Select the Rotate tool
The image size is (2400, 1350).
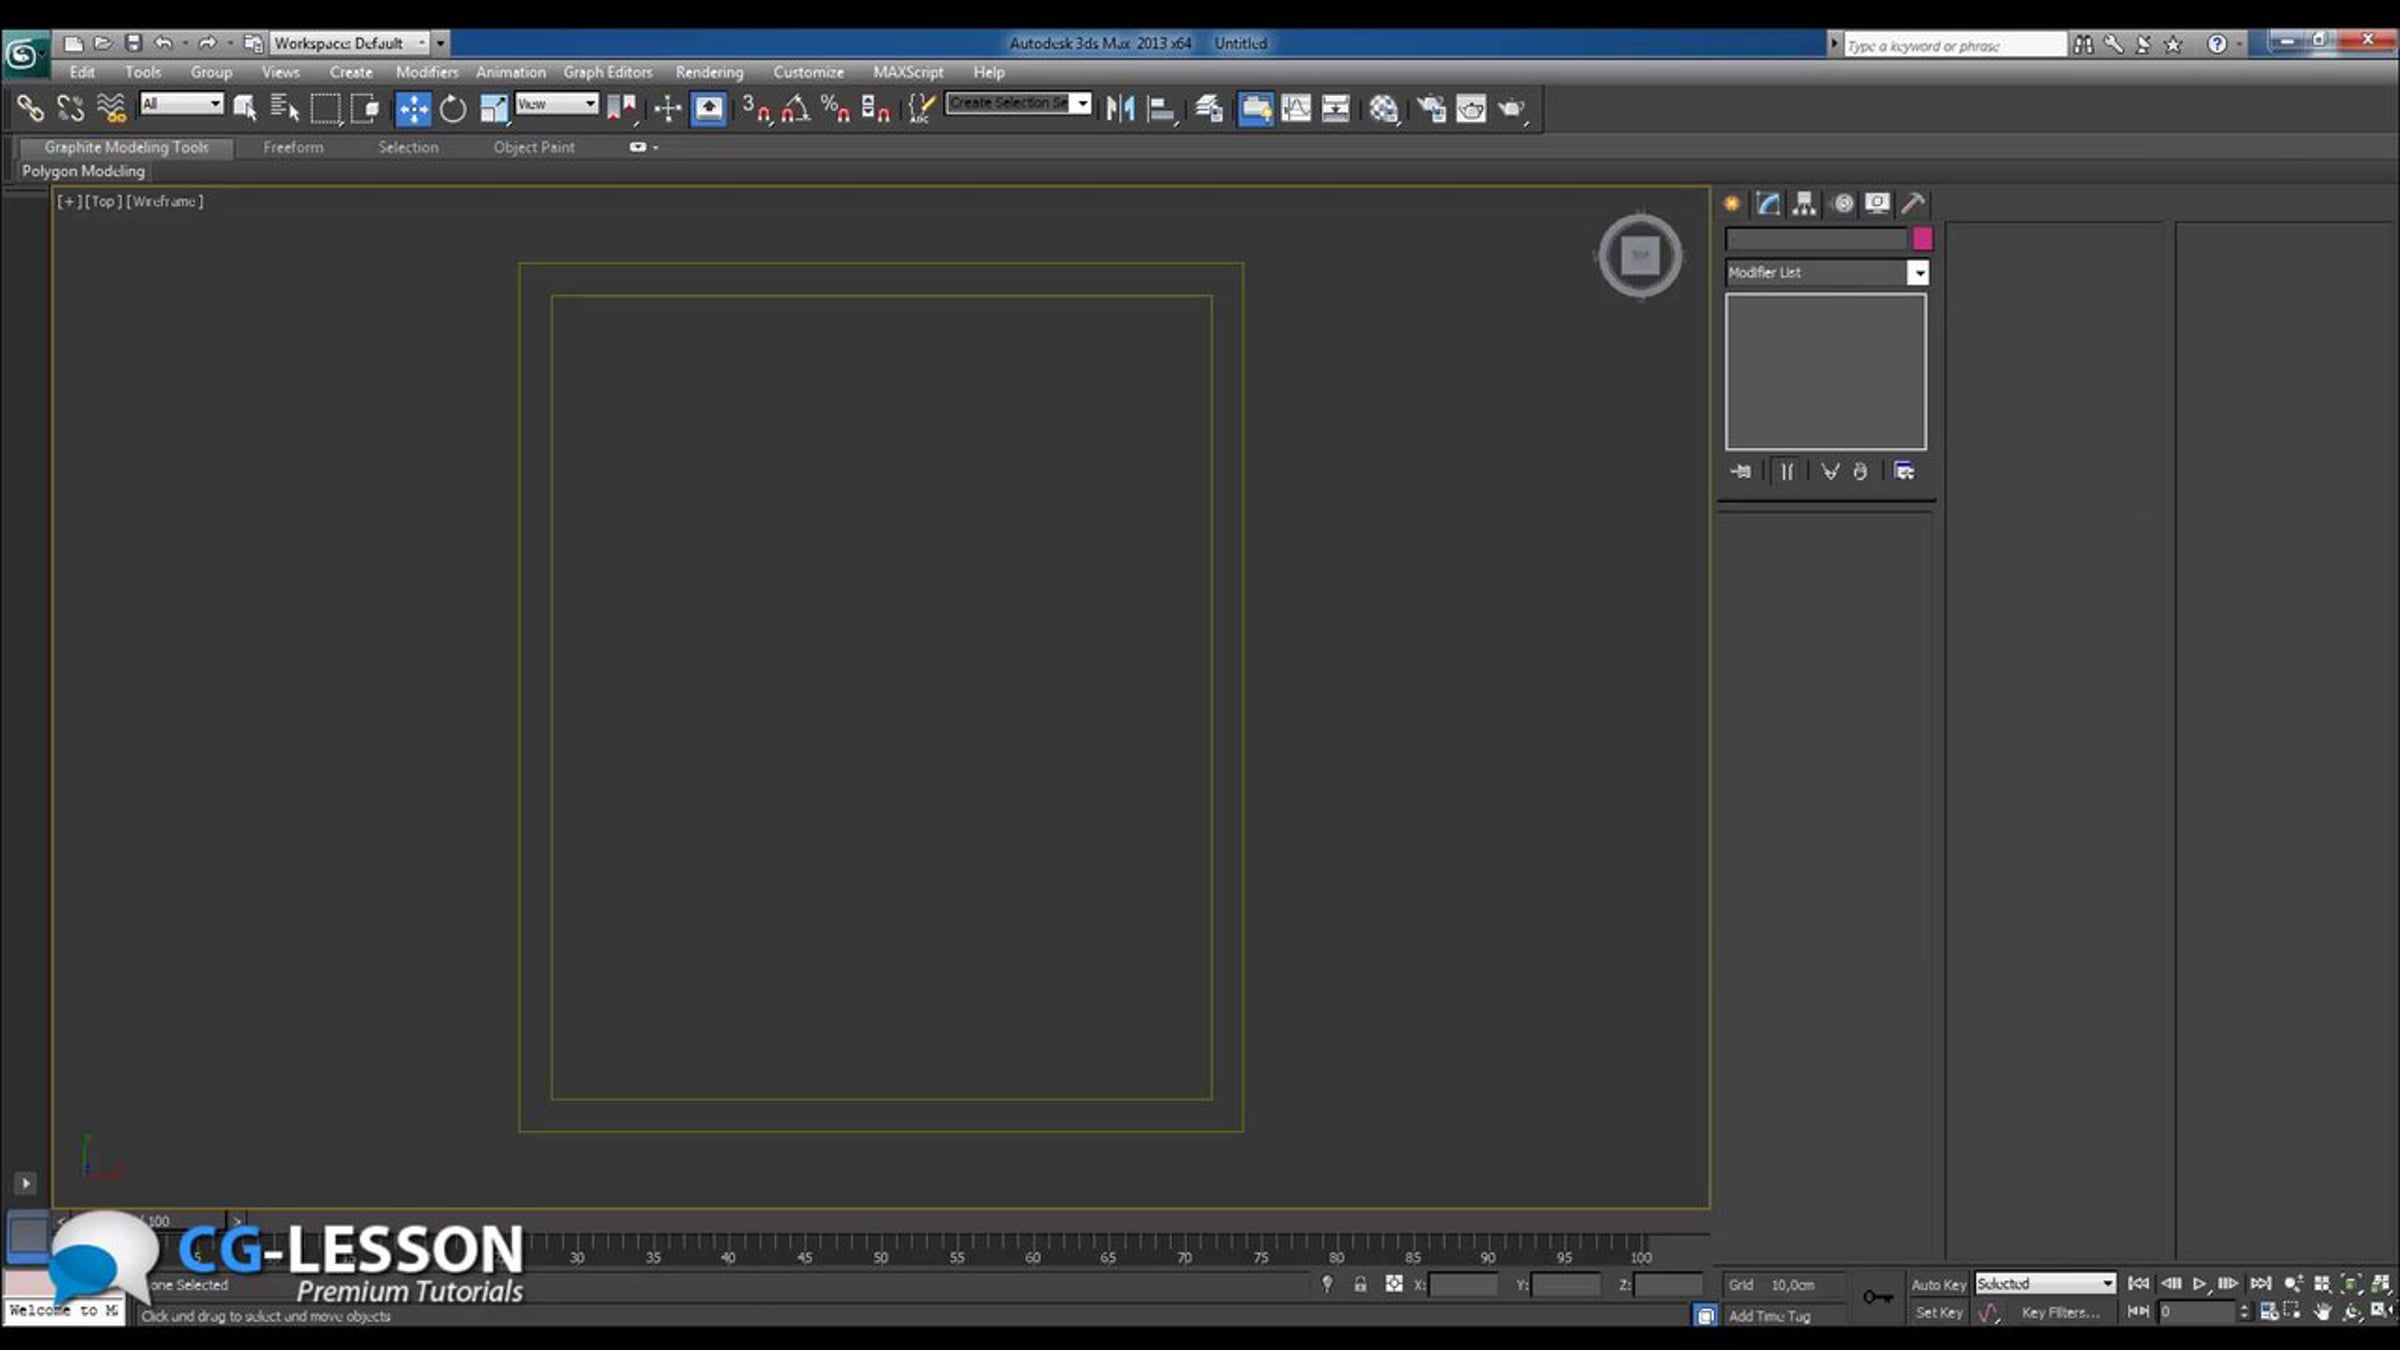(453, 109)
